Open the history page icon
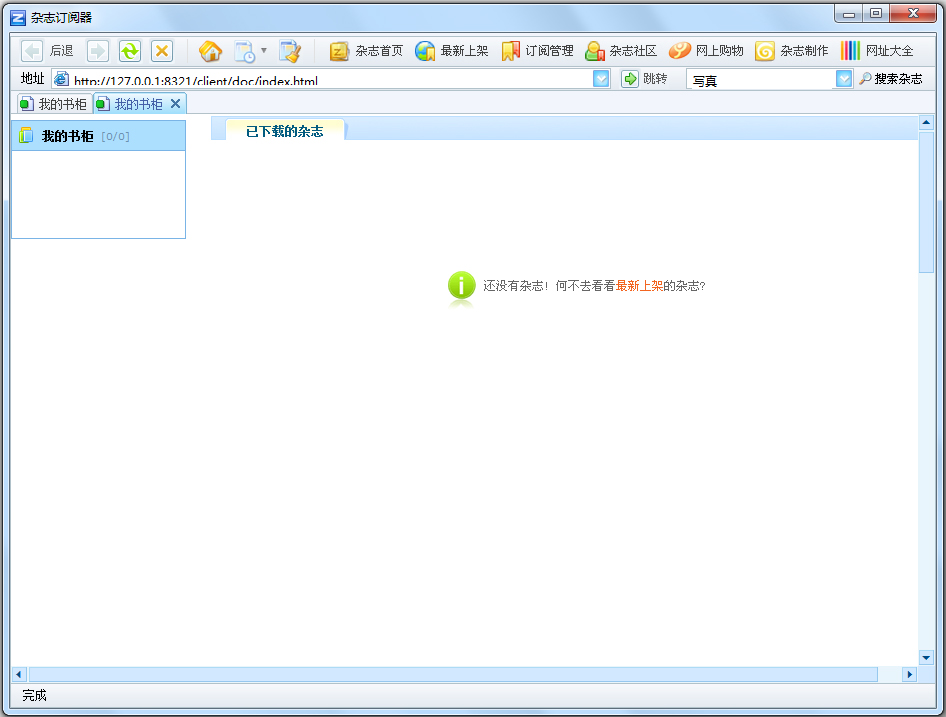Screen dimensions: 946x717 (244, 51)
